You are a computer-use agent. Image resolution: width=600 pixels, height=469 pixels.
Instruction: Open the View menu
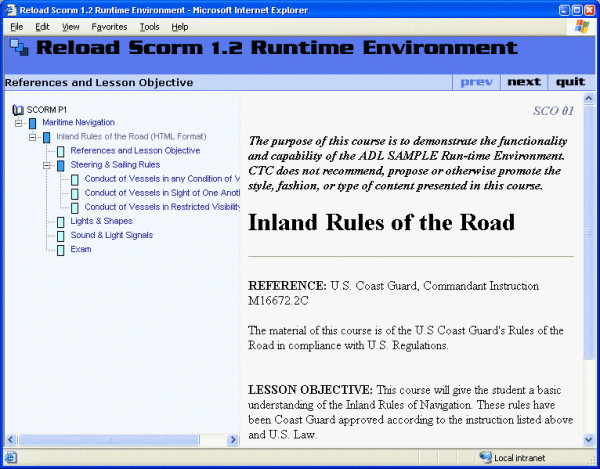(x=70, y=27)
